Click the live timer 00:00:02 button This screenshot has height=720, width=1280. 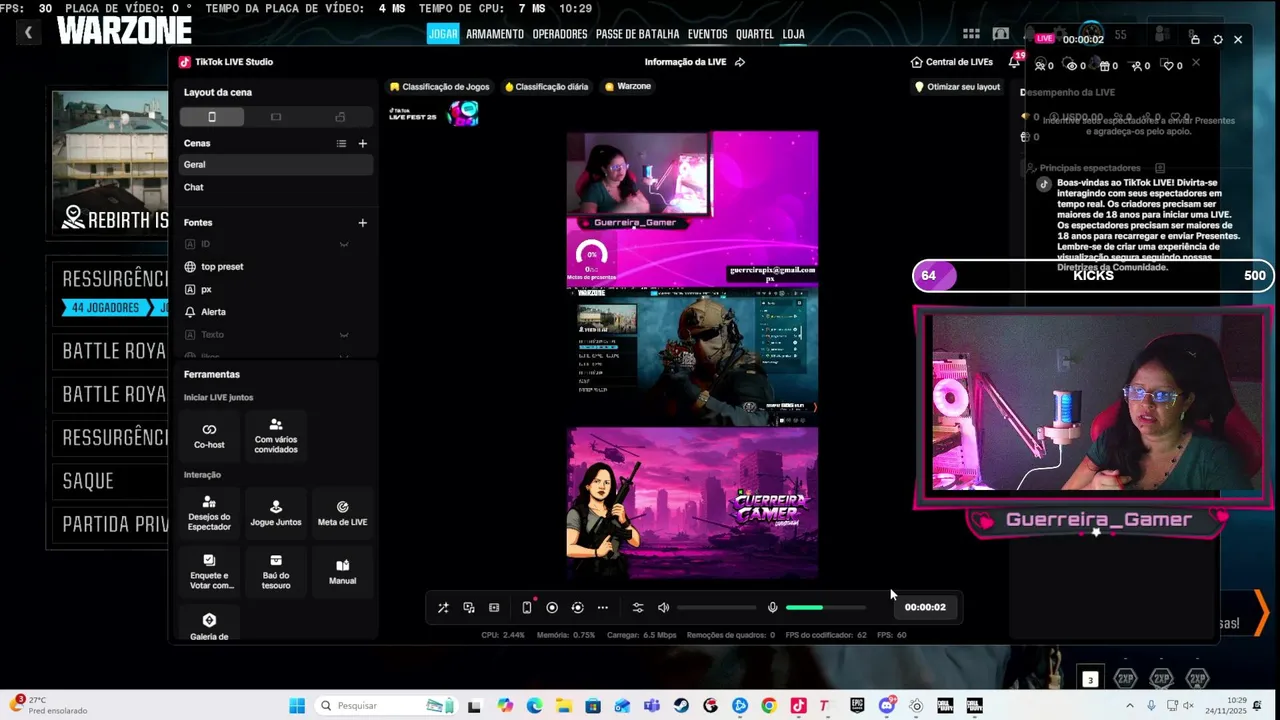pos(925,608)
